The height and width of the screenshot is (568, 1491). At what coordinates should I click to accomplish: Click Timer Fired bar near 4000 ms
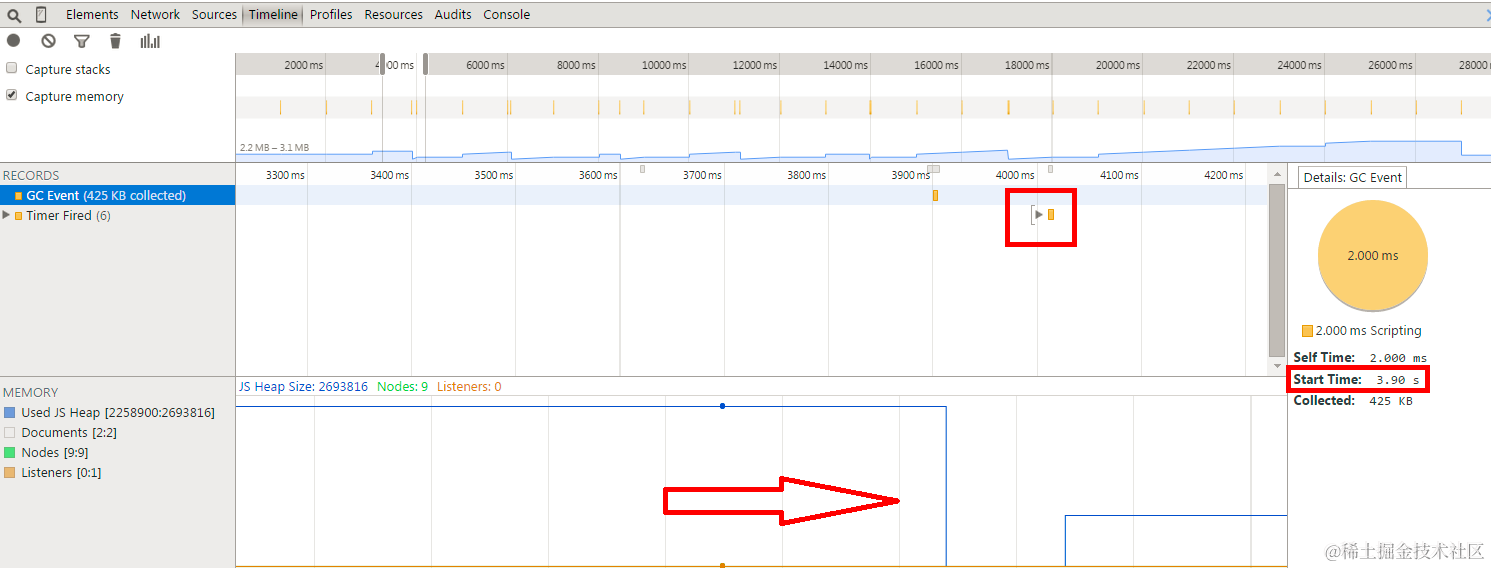click(x=1051, y=215)
